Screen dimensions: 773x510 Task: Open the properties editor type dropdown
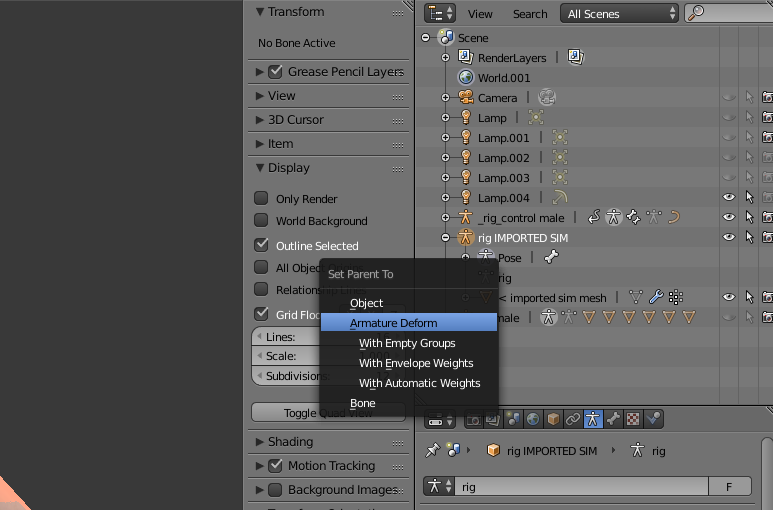click(x=440, y=420)
